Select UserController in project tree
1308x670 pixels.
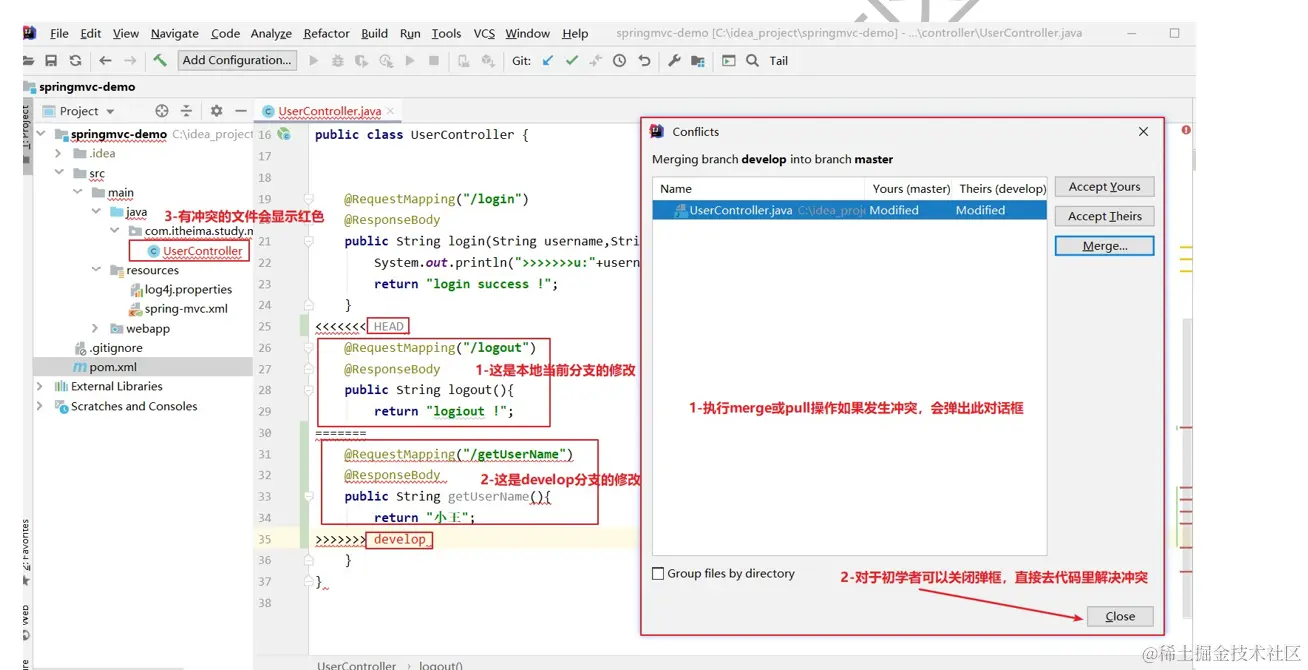[x=202, y=251]
